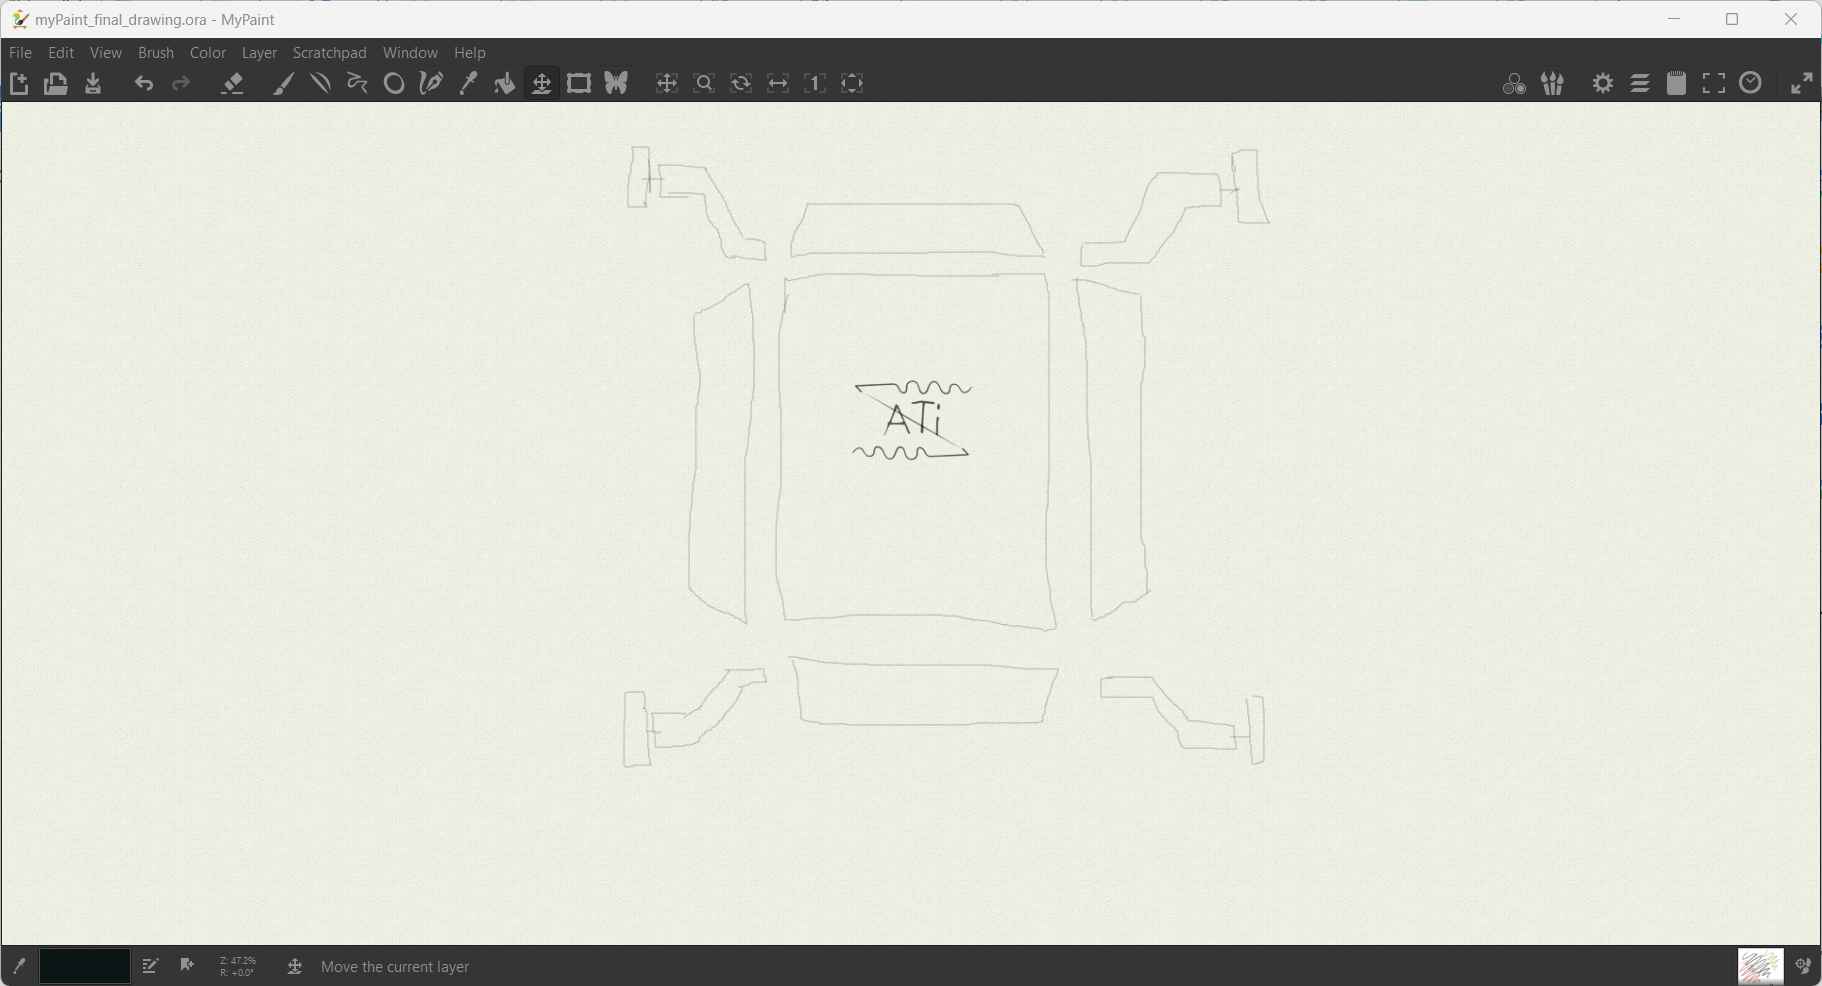Select the color picker eyedropper tool
The image size is (1822, 986).
pyautogui.click(x=468, y=84)
